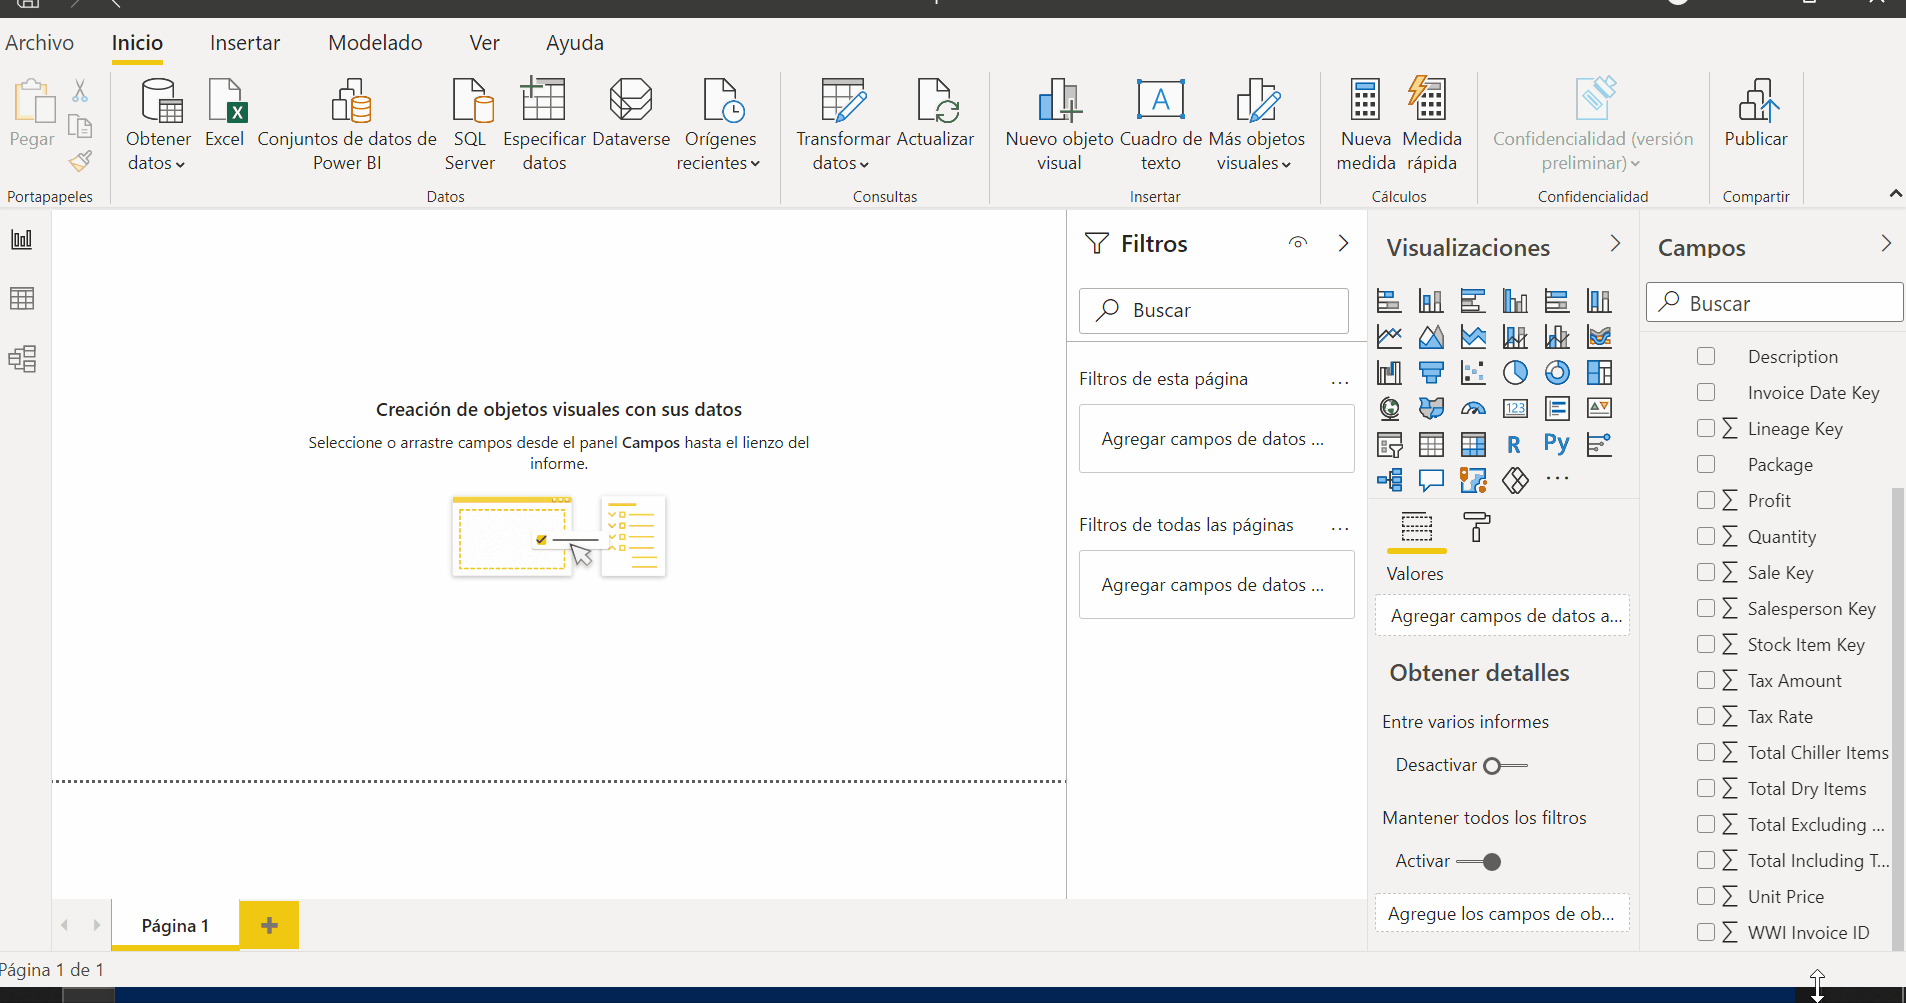Add a new report page with plus button
This screenshot has height=1003, width=1906.
[x=268, y=925]
